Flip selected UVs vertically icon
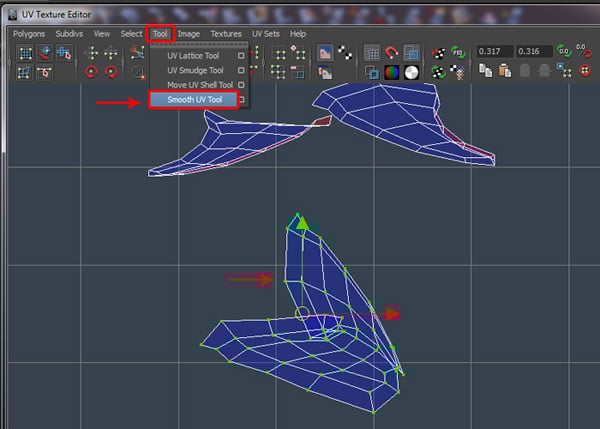 pyautogui.click(x=111, y=53)
